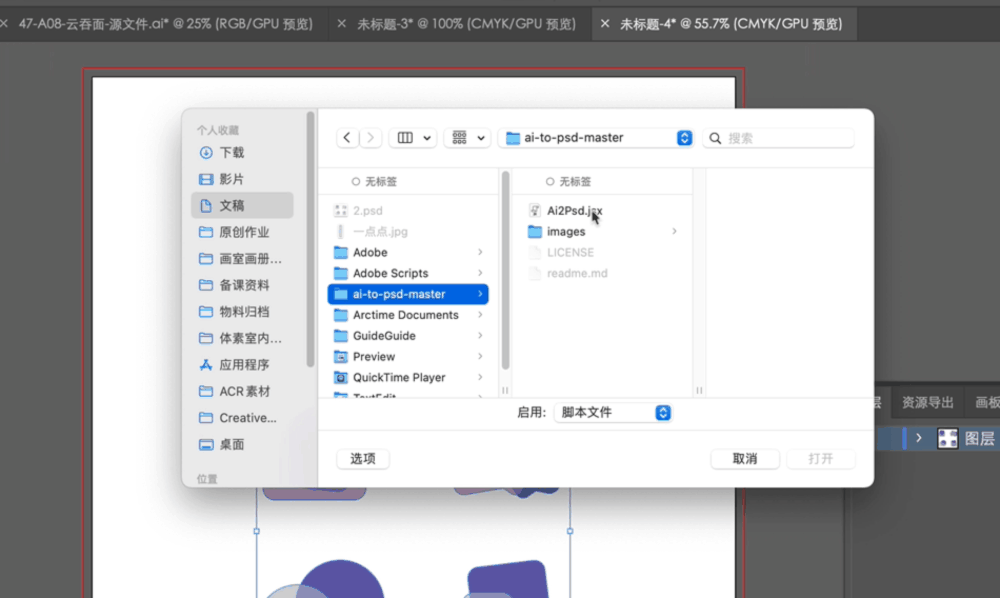1000x598 pixels.
Task: Click the first column's 无标签 header
Action: (374, 182)
